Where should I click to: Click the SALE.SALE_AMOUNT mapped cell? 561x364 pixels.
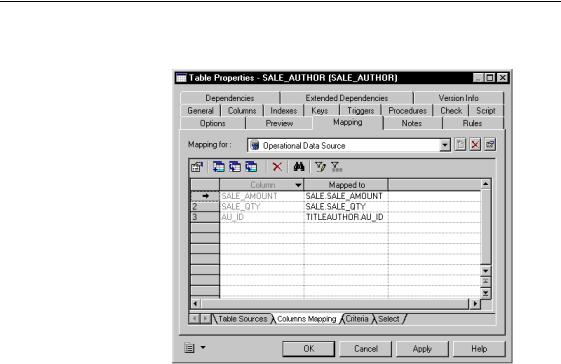click(346, 196)
